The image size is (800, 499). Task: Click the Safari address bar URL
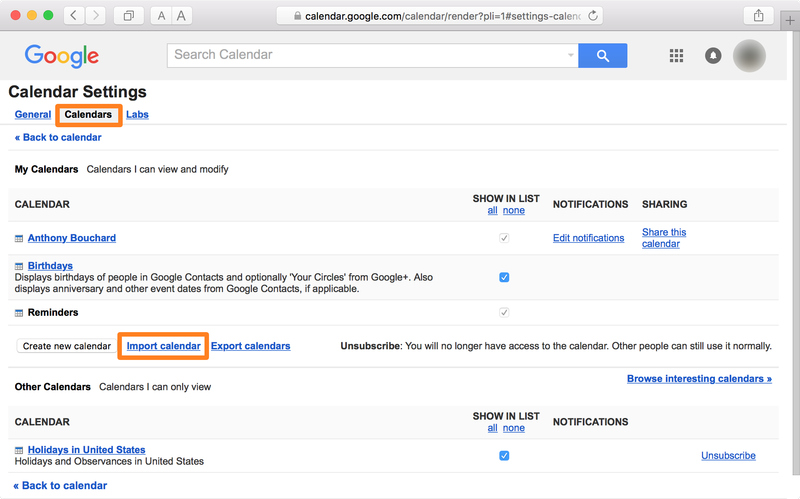pyautogui.click(x=442, y=16)
